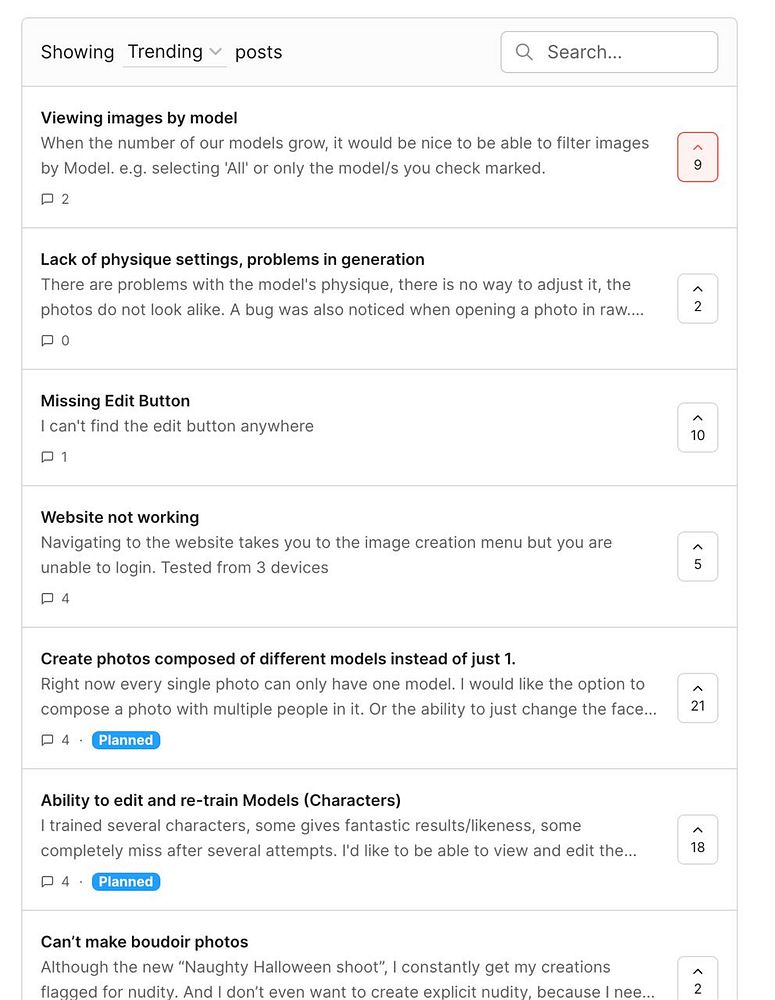775x1000 pixels.
Task: Click the search magnifier icon
Action: 524,52
